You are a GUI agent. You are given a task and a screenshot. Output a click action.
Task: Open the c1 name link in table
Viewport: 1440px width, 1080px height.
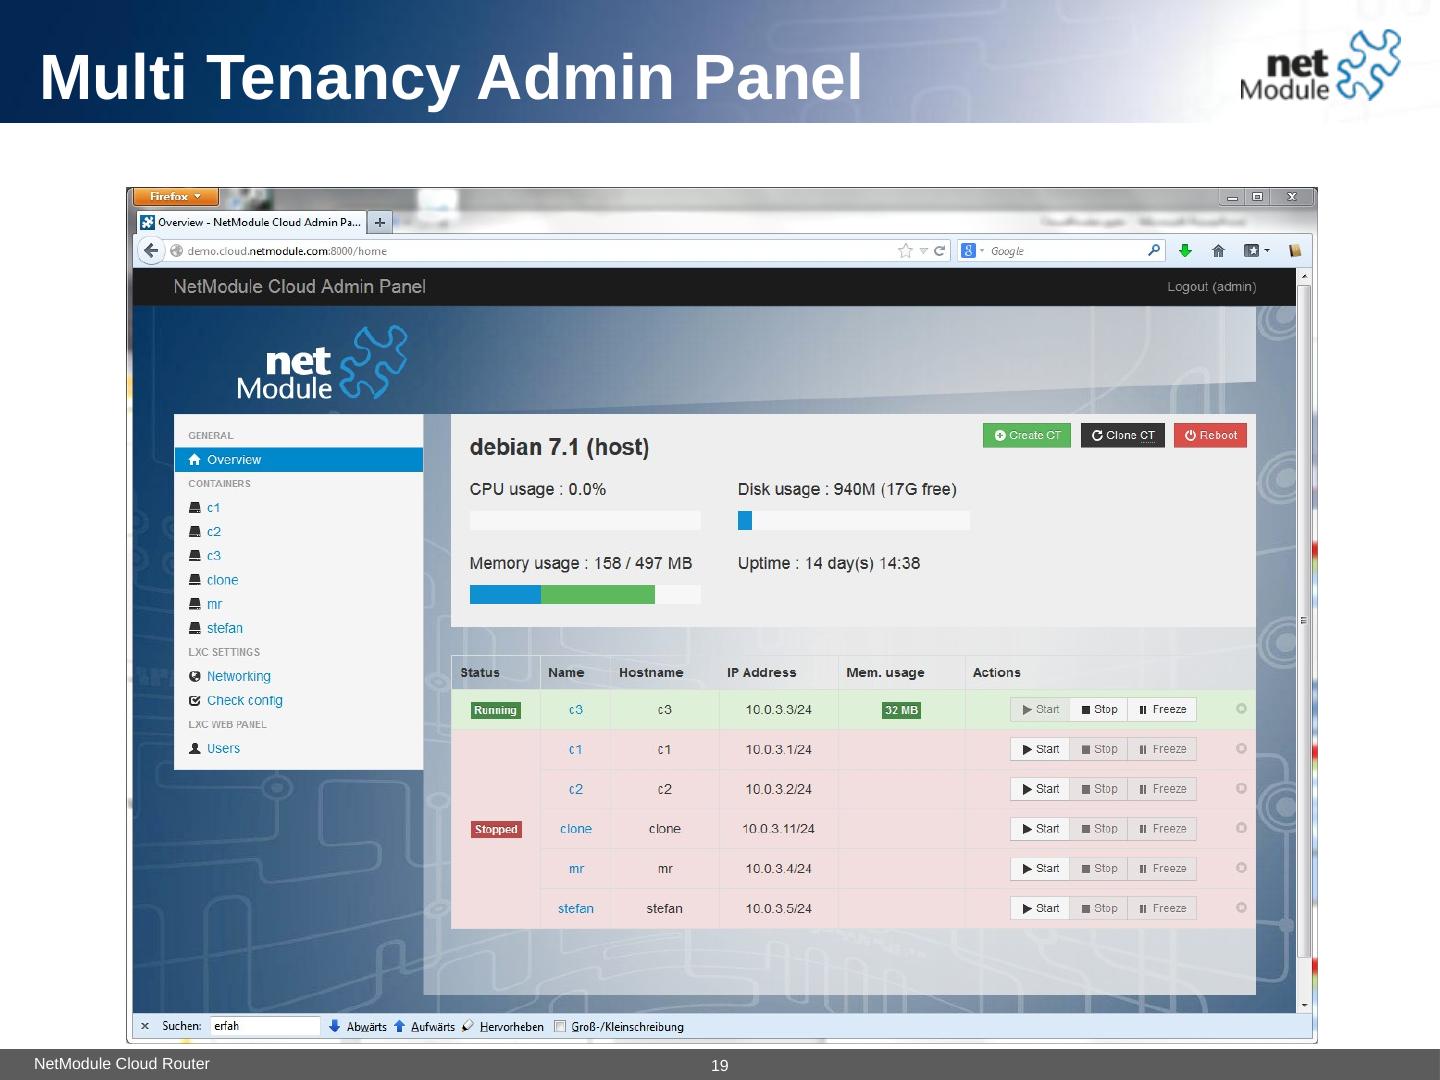[x=576, y=749]
